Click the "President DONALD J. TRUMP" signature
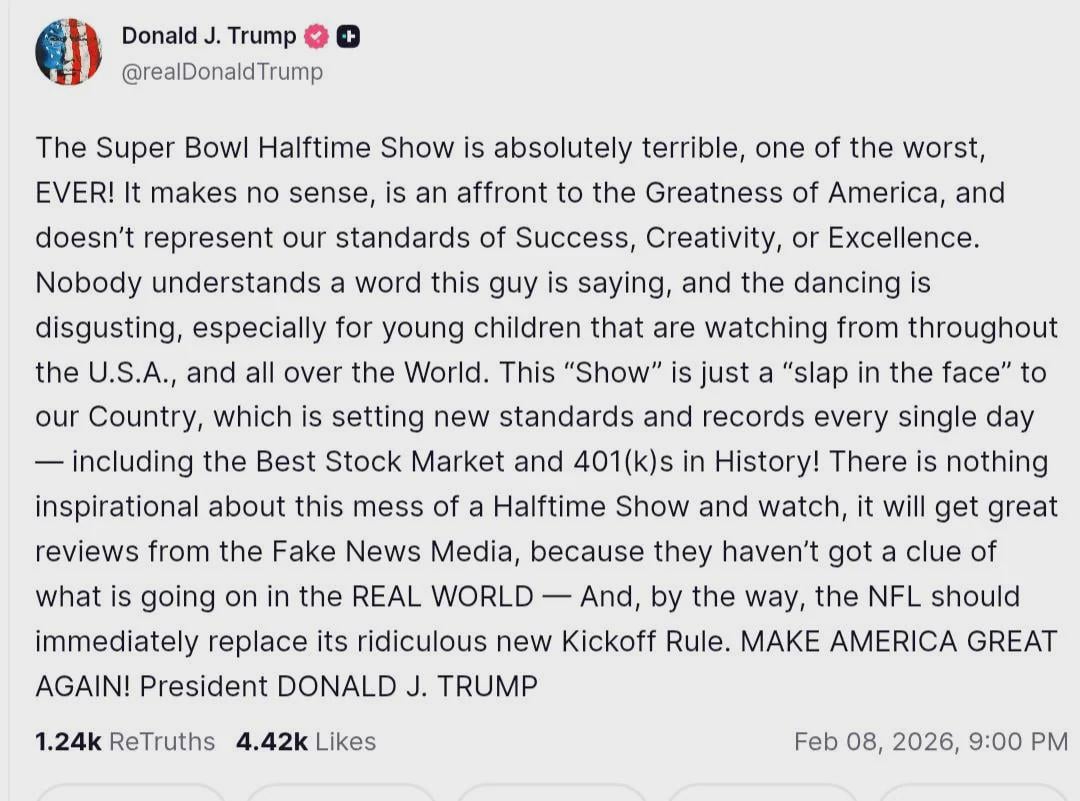 pyautogui.click(x=339, y=686)
